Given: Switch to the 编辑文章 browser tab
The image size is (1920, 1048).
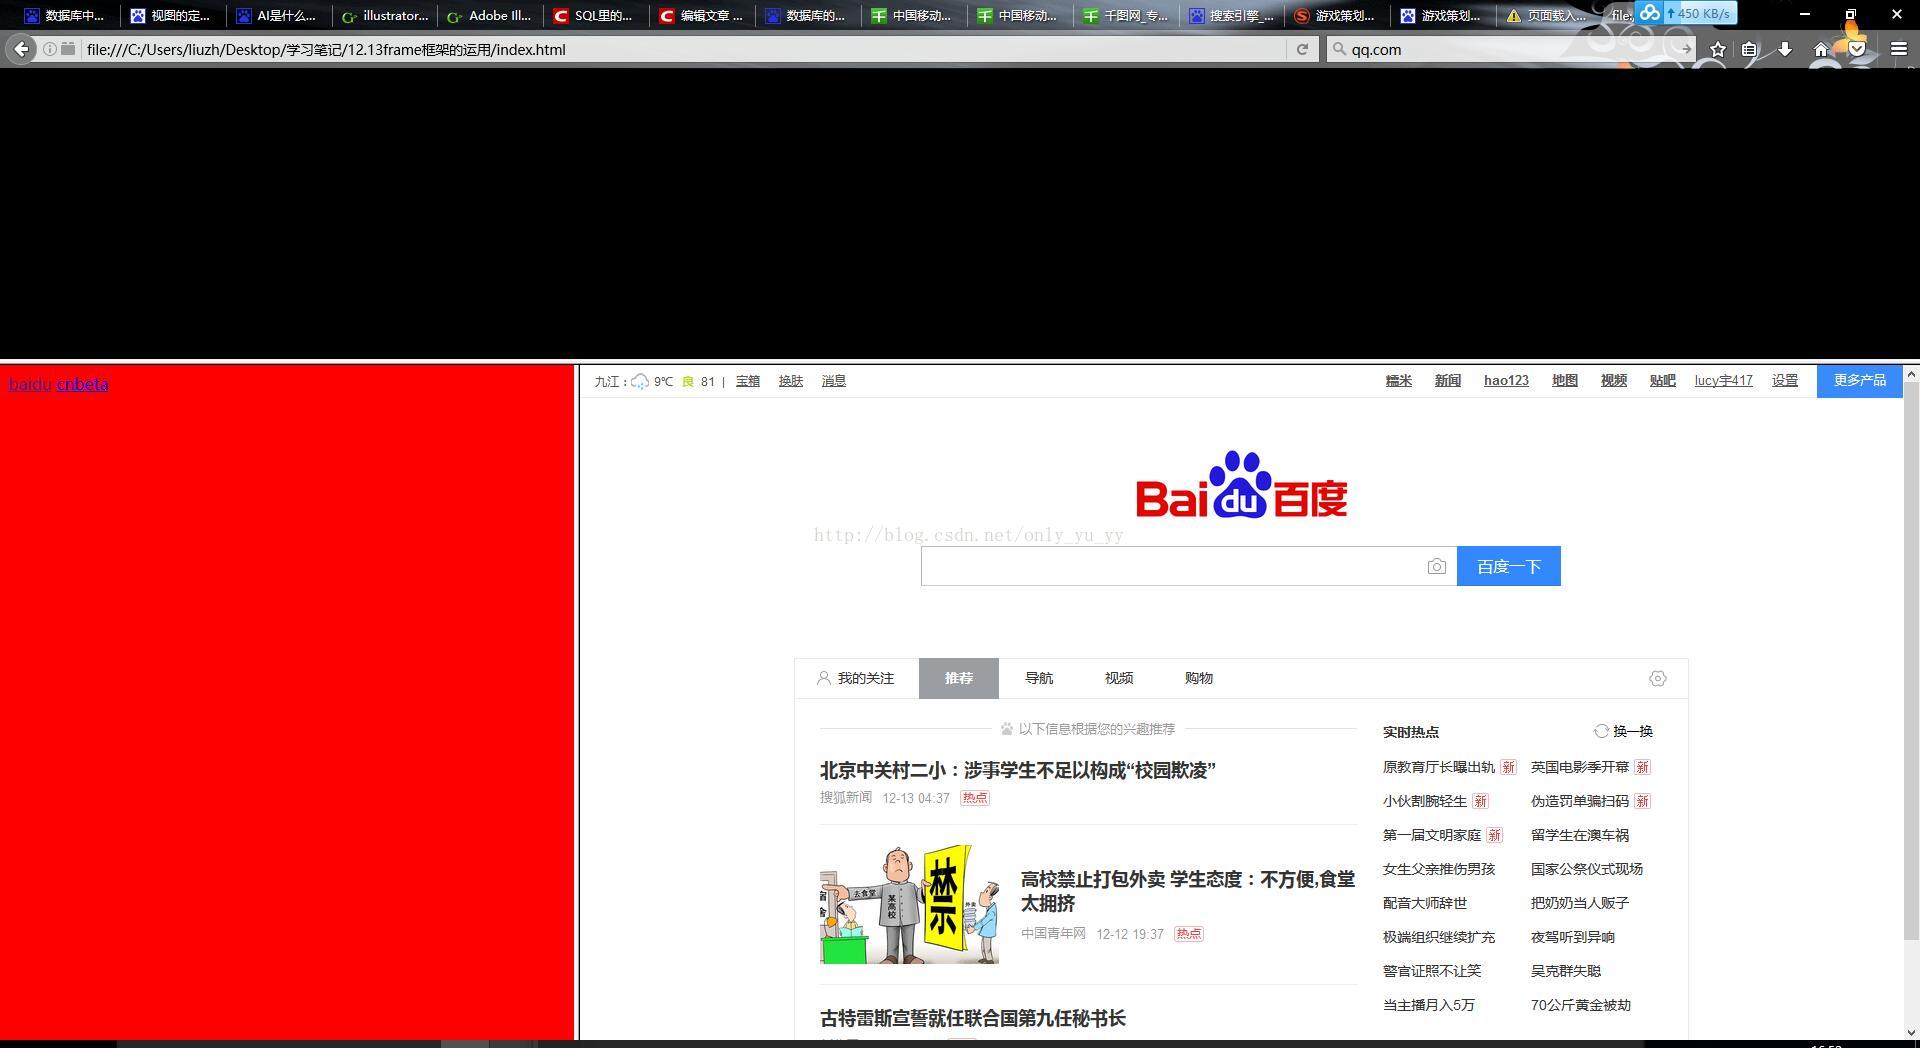Looking at the screenshot, I should [702, 16].
